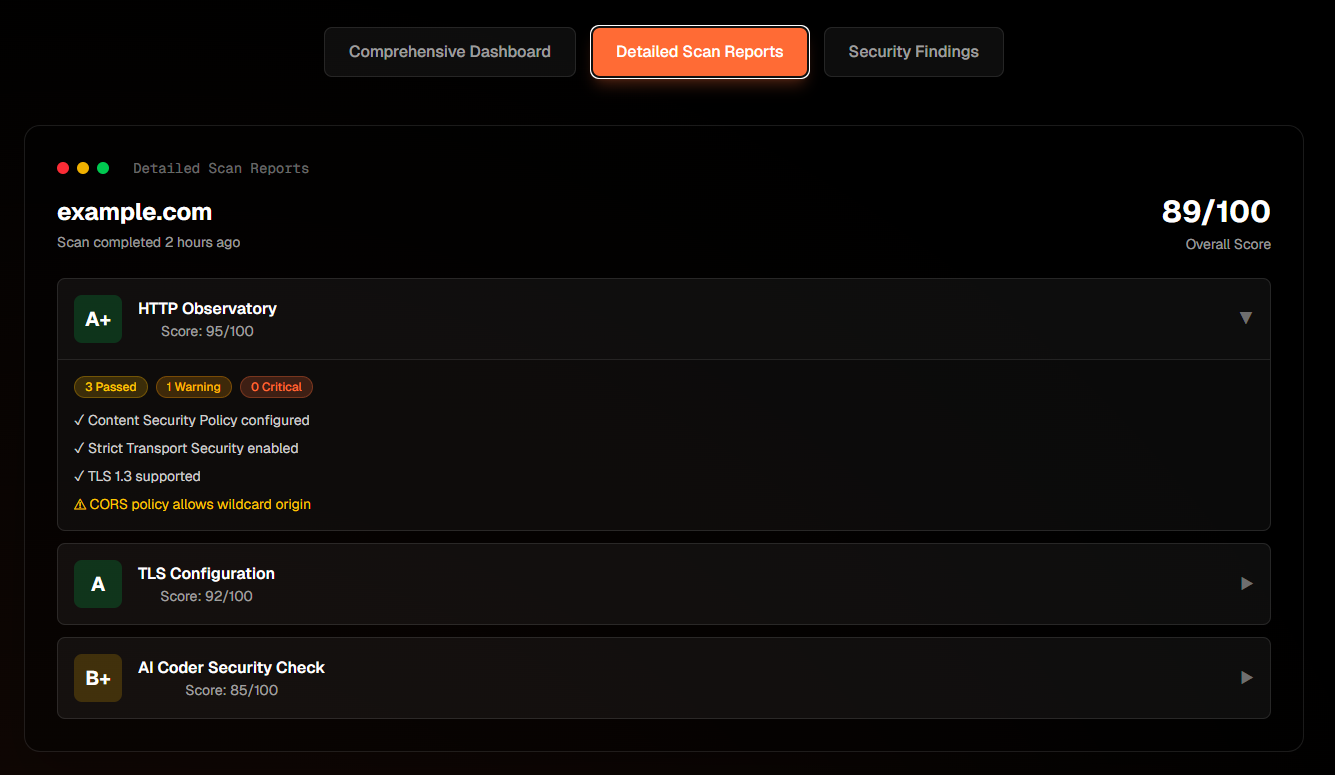The image size is (1335, 775).
Task: Select the 0 Critical filter pill
Action: (276, 387)
